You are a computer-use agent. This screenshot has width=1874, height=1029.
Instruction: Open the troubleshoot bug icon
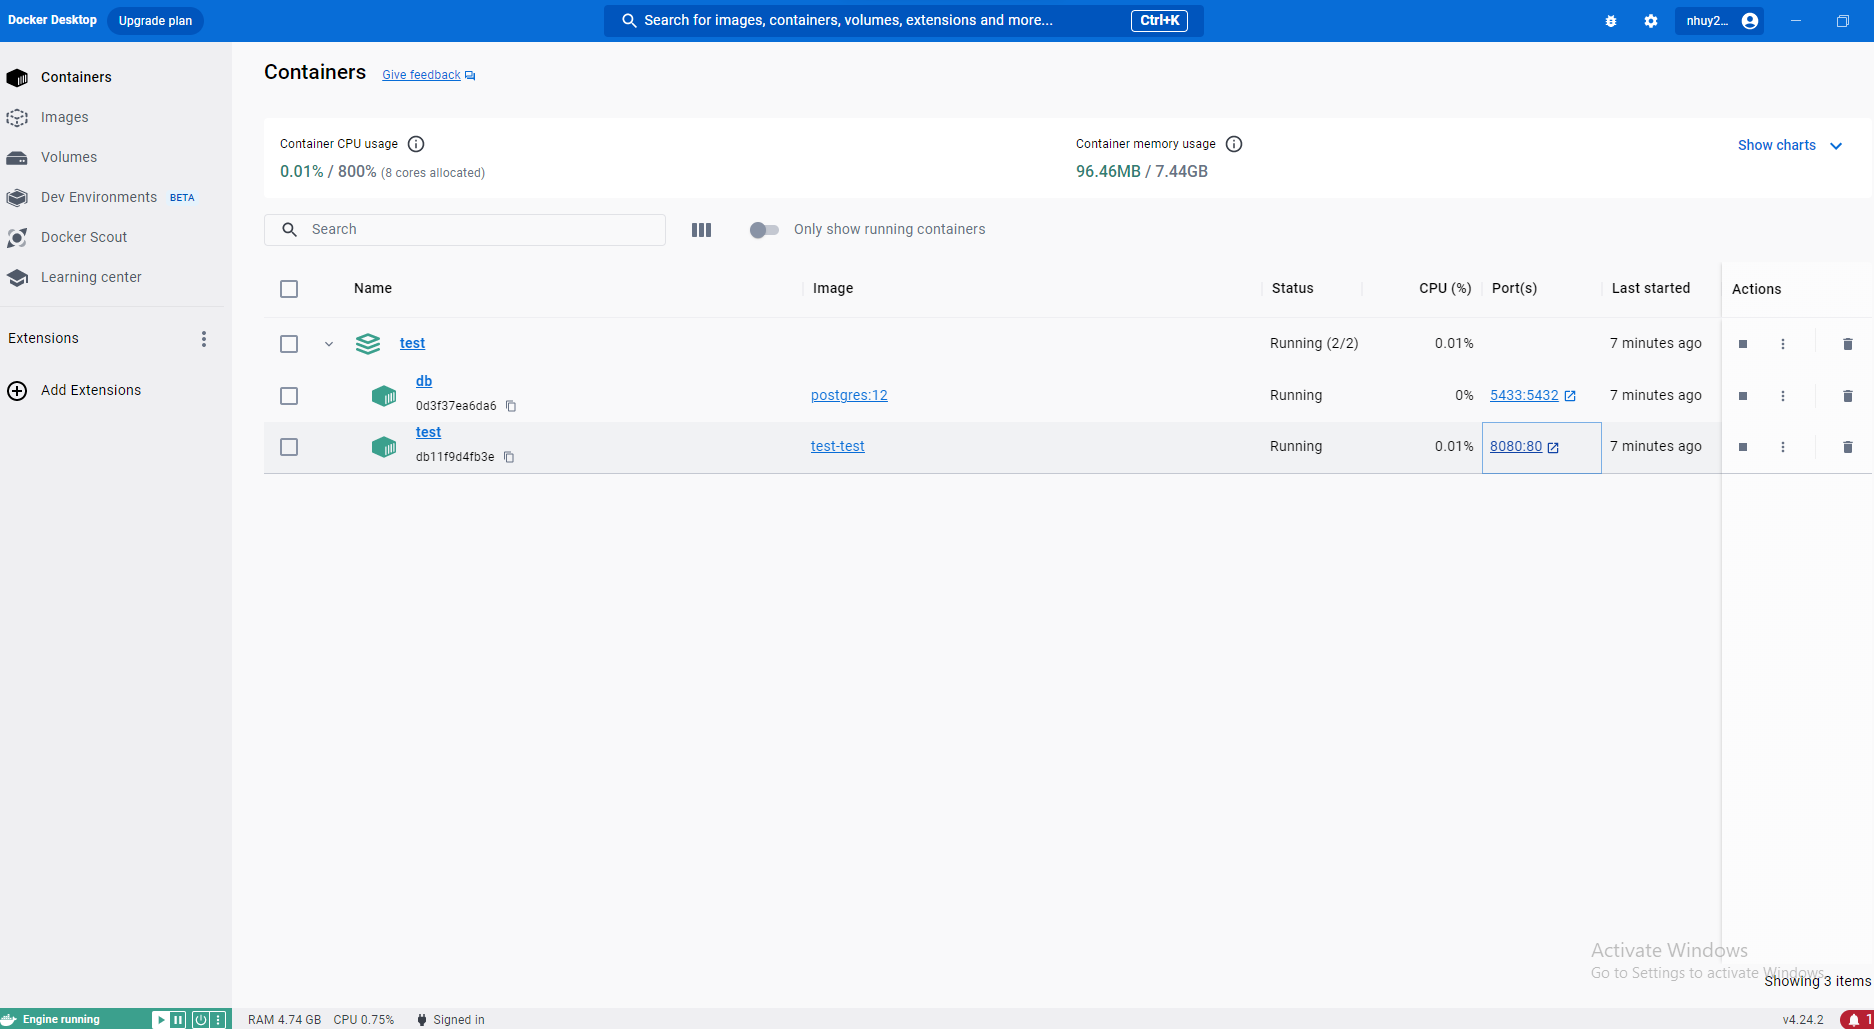1610,21
